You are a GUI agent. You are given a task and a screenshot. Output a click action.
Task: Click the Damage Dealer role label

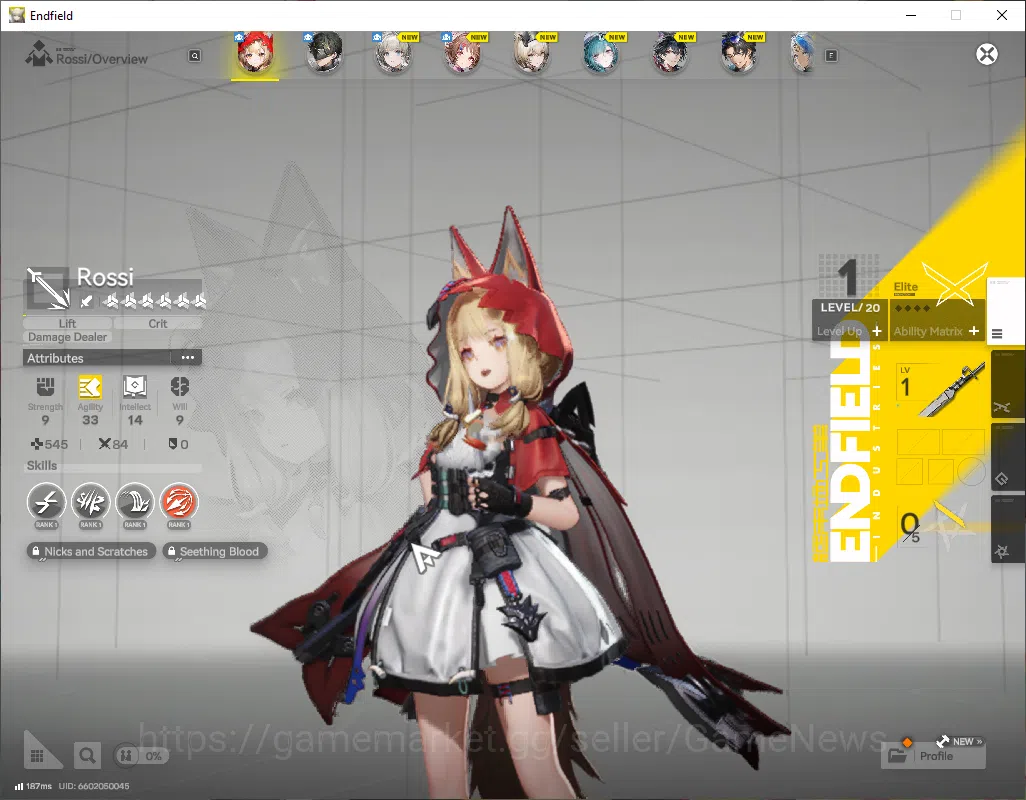click(x=67, y=337)
